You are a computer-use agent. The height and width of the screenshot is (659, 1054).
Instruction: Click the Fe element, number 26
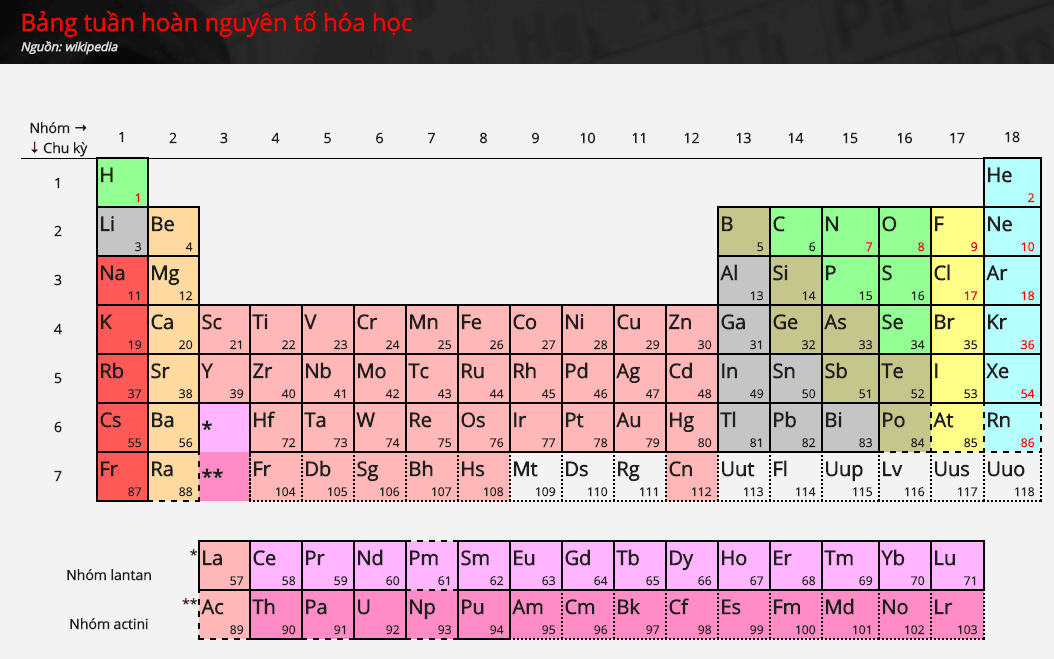(x=483, y=330)
